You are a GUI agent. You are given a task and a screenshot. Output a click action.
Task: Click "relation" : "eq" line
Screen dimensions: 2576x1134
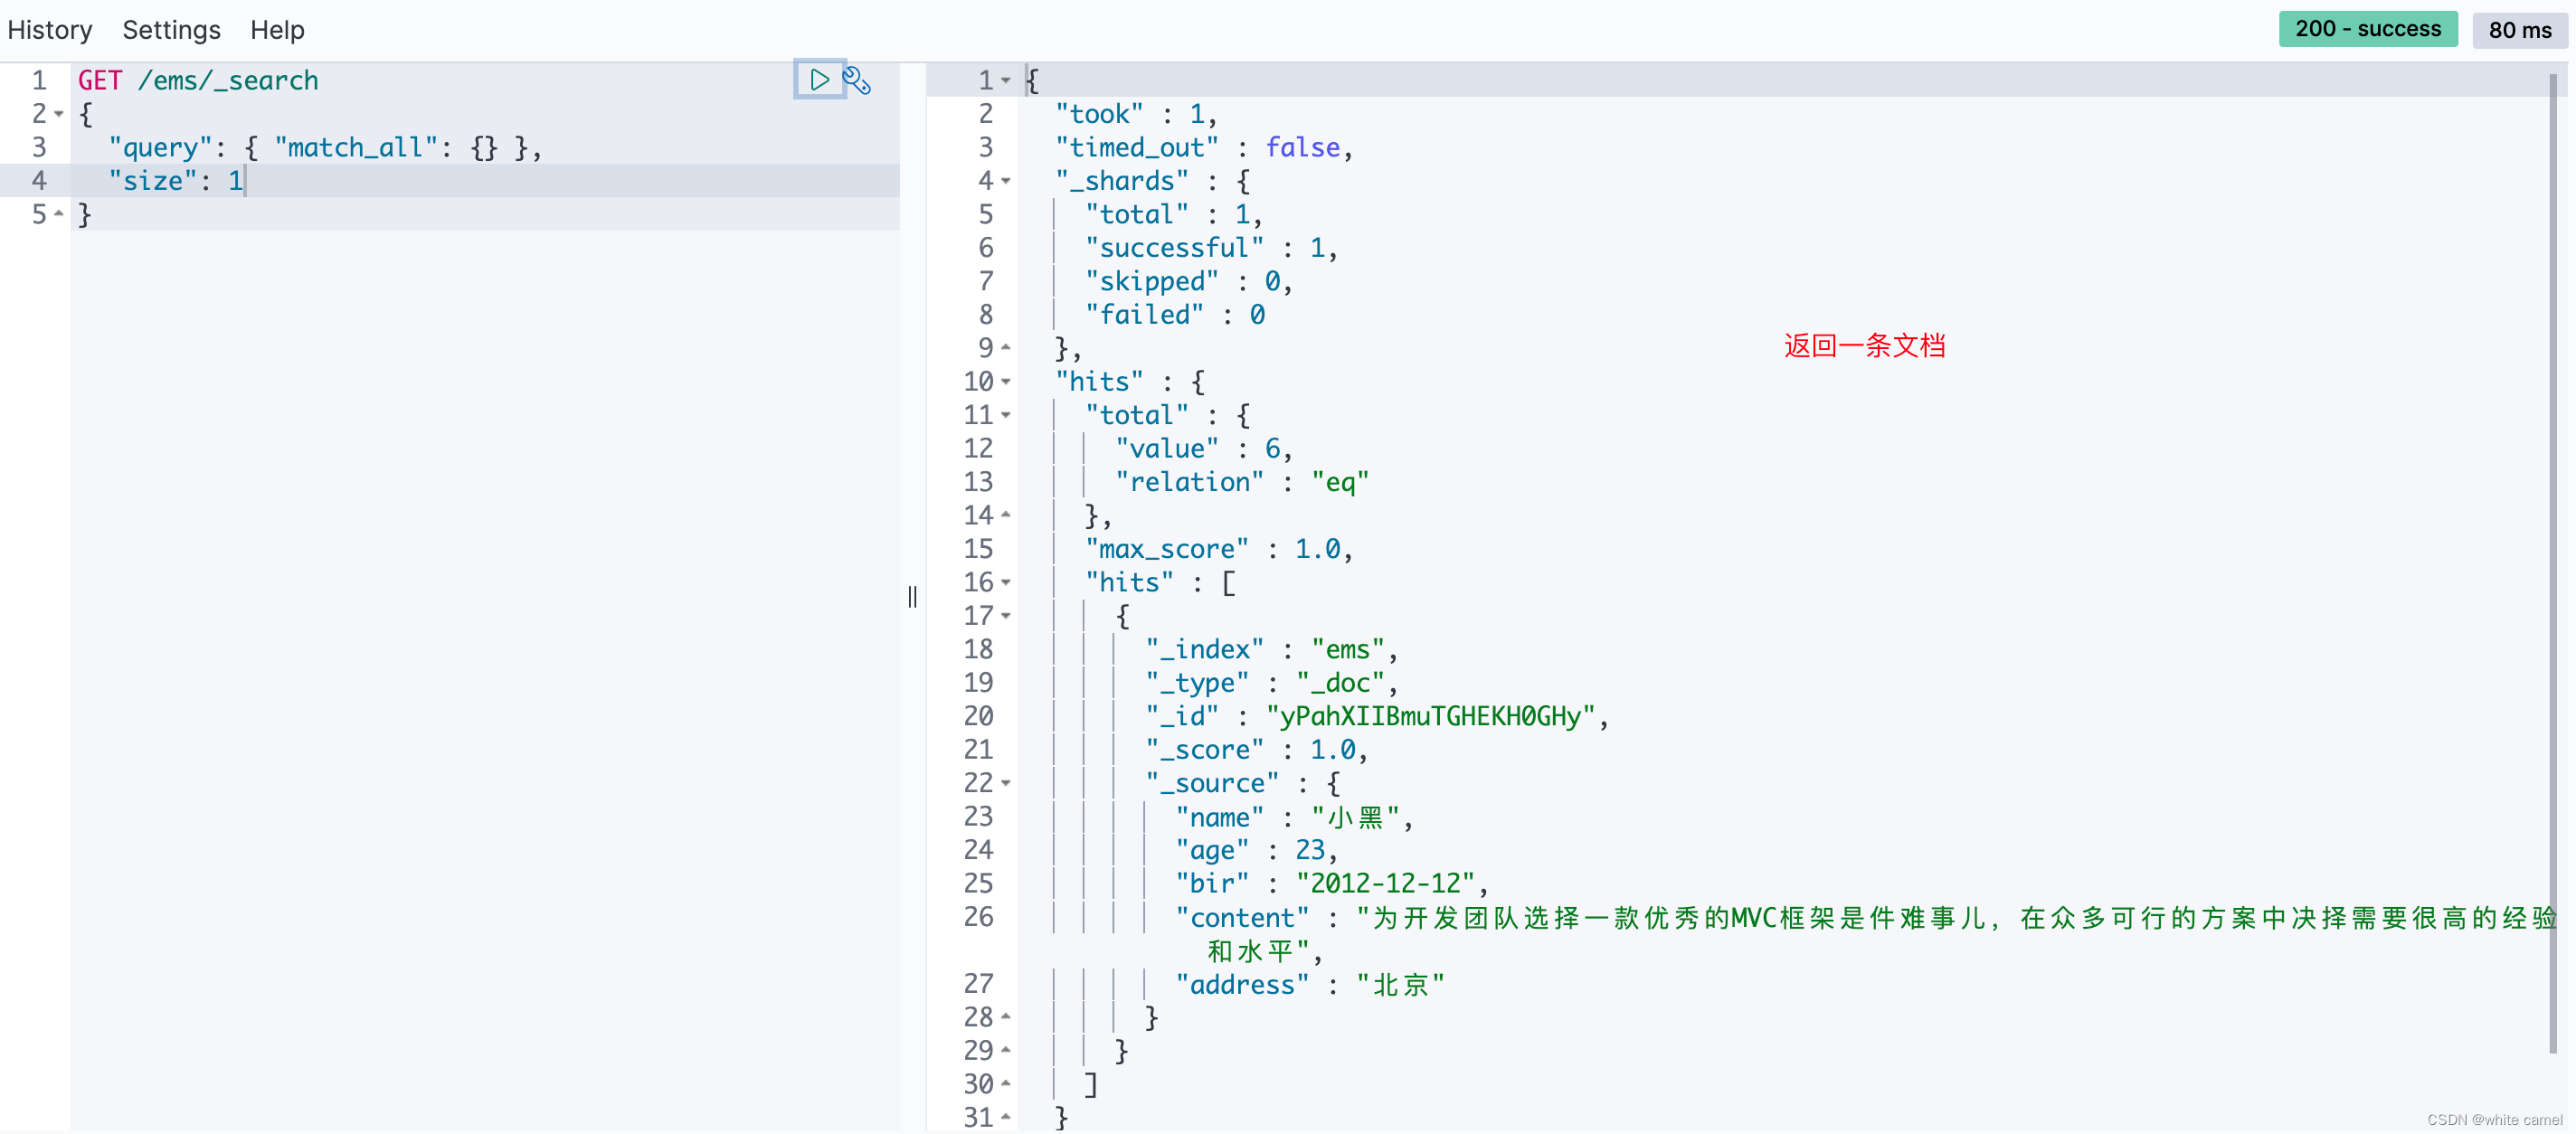coord(1242,482)
